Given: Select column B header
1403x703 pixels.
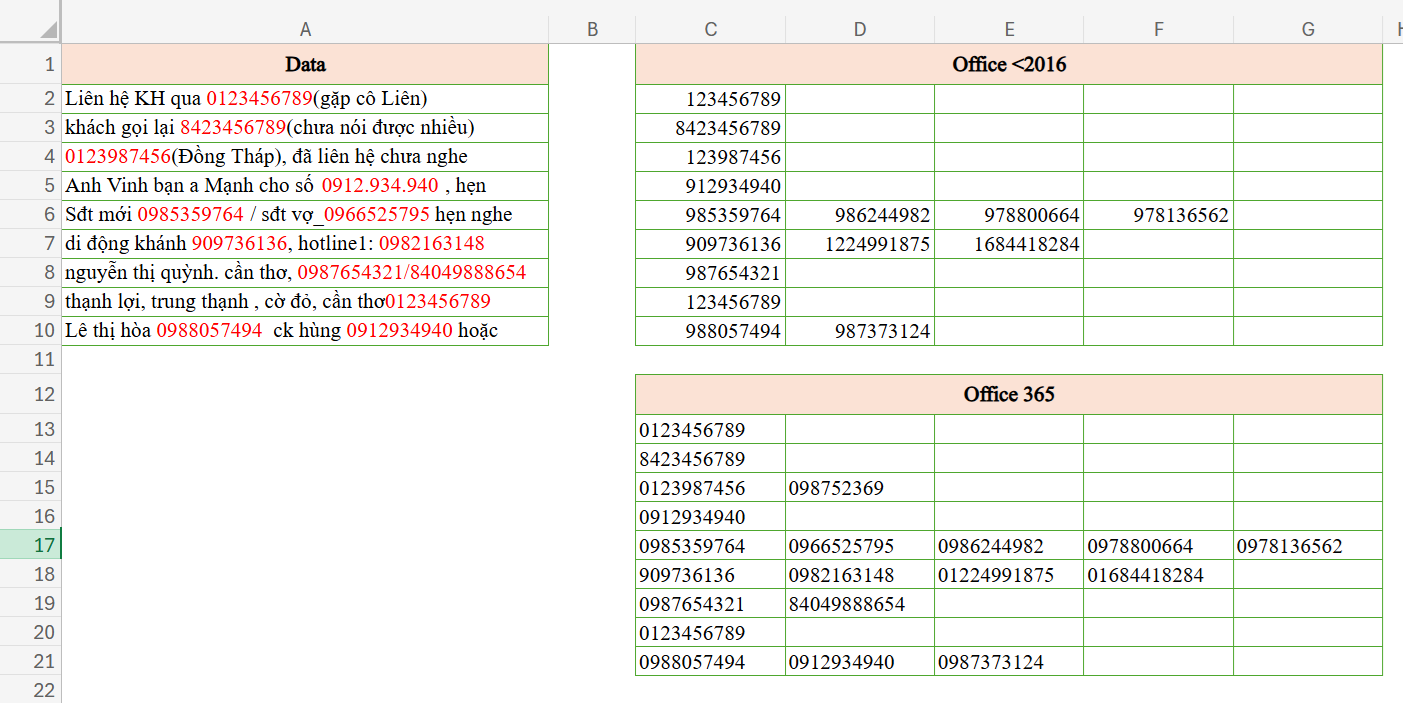Looking at the screenshot, I should coord(592,29).
